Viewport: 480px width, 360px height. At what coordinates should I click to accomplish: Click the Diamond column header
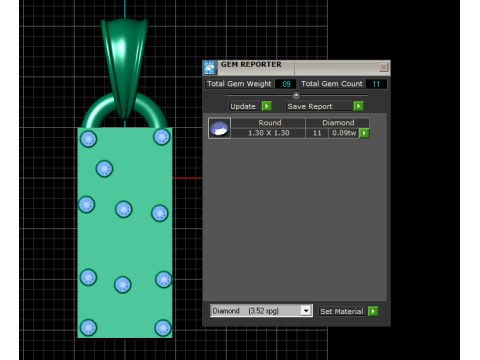click(x=338, y=123)
